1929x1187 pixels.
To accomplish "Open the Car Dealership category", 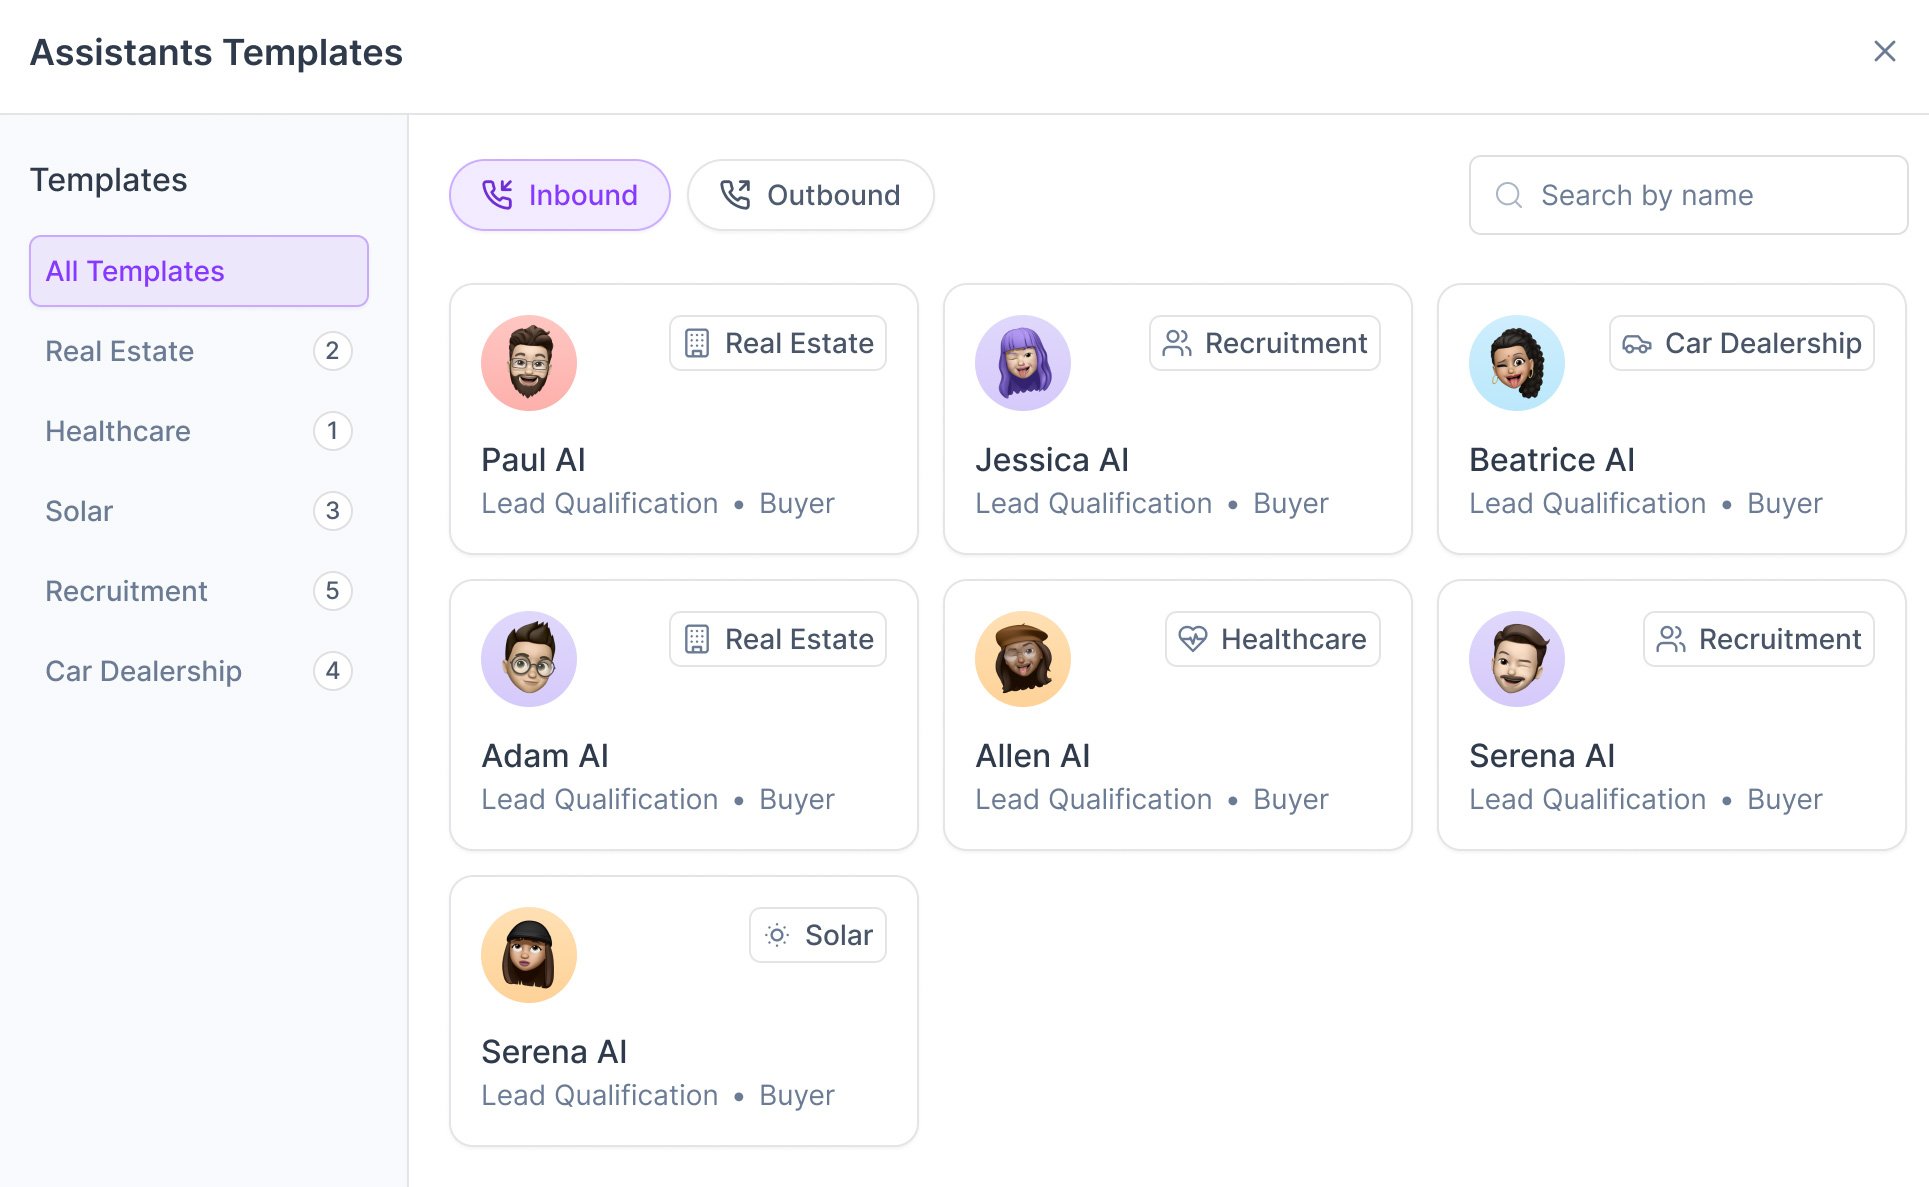I will 143,671.
